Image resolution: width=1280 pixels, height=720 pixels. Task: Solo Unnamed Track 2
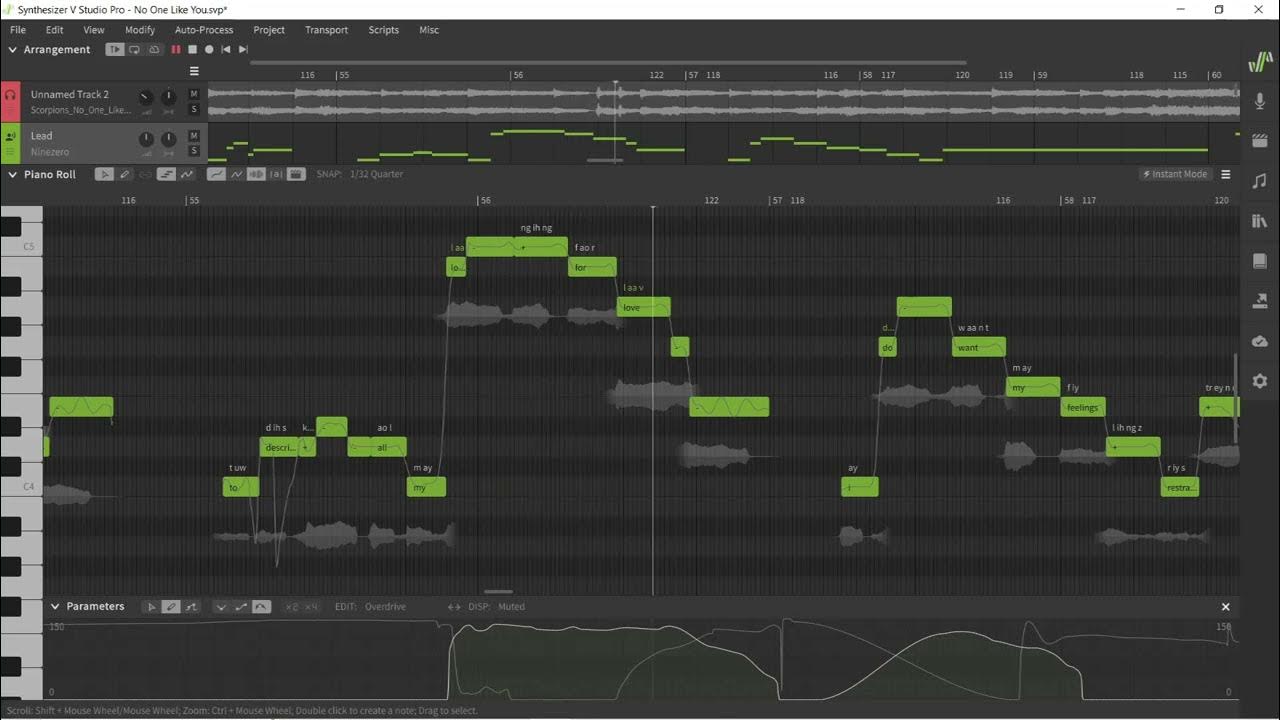(x=194, y=109)
